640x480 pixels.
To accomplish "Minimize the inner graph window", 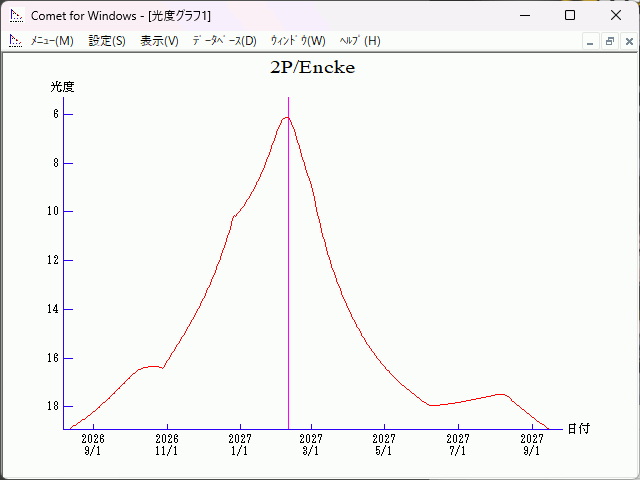I will (590, 41).
